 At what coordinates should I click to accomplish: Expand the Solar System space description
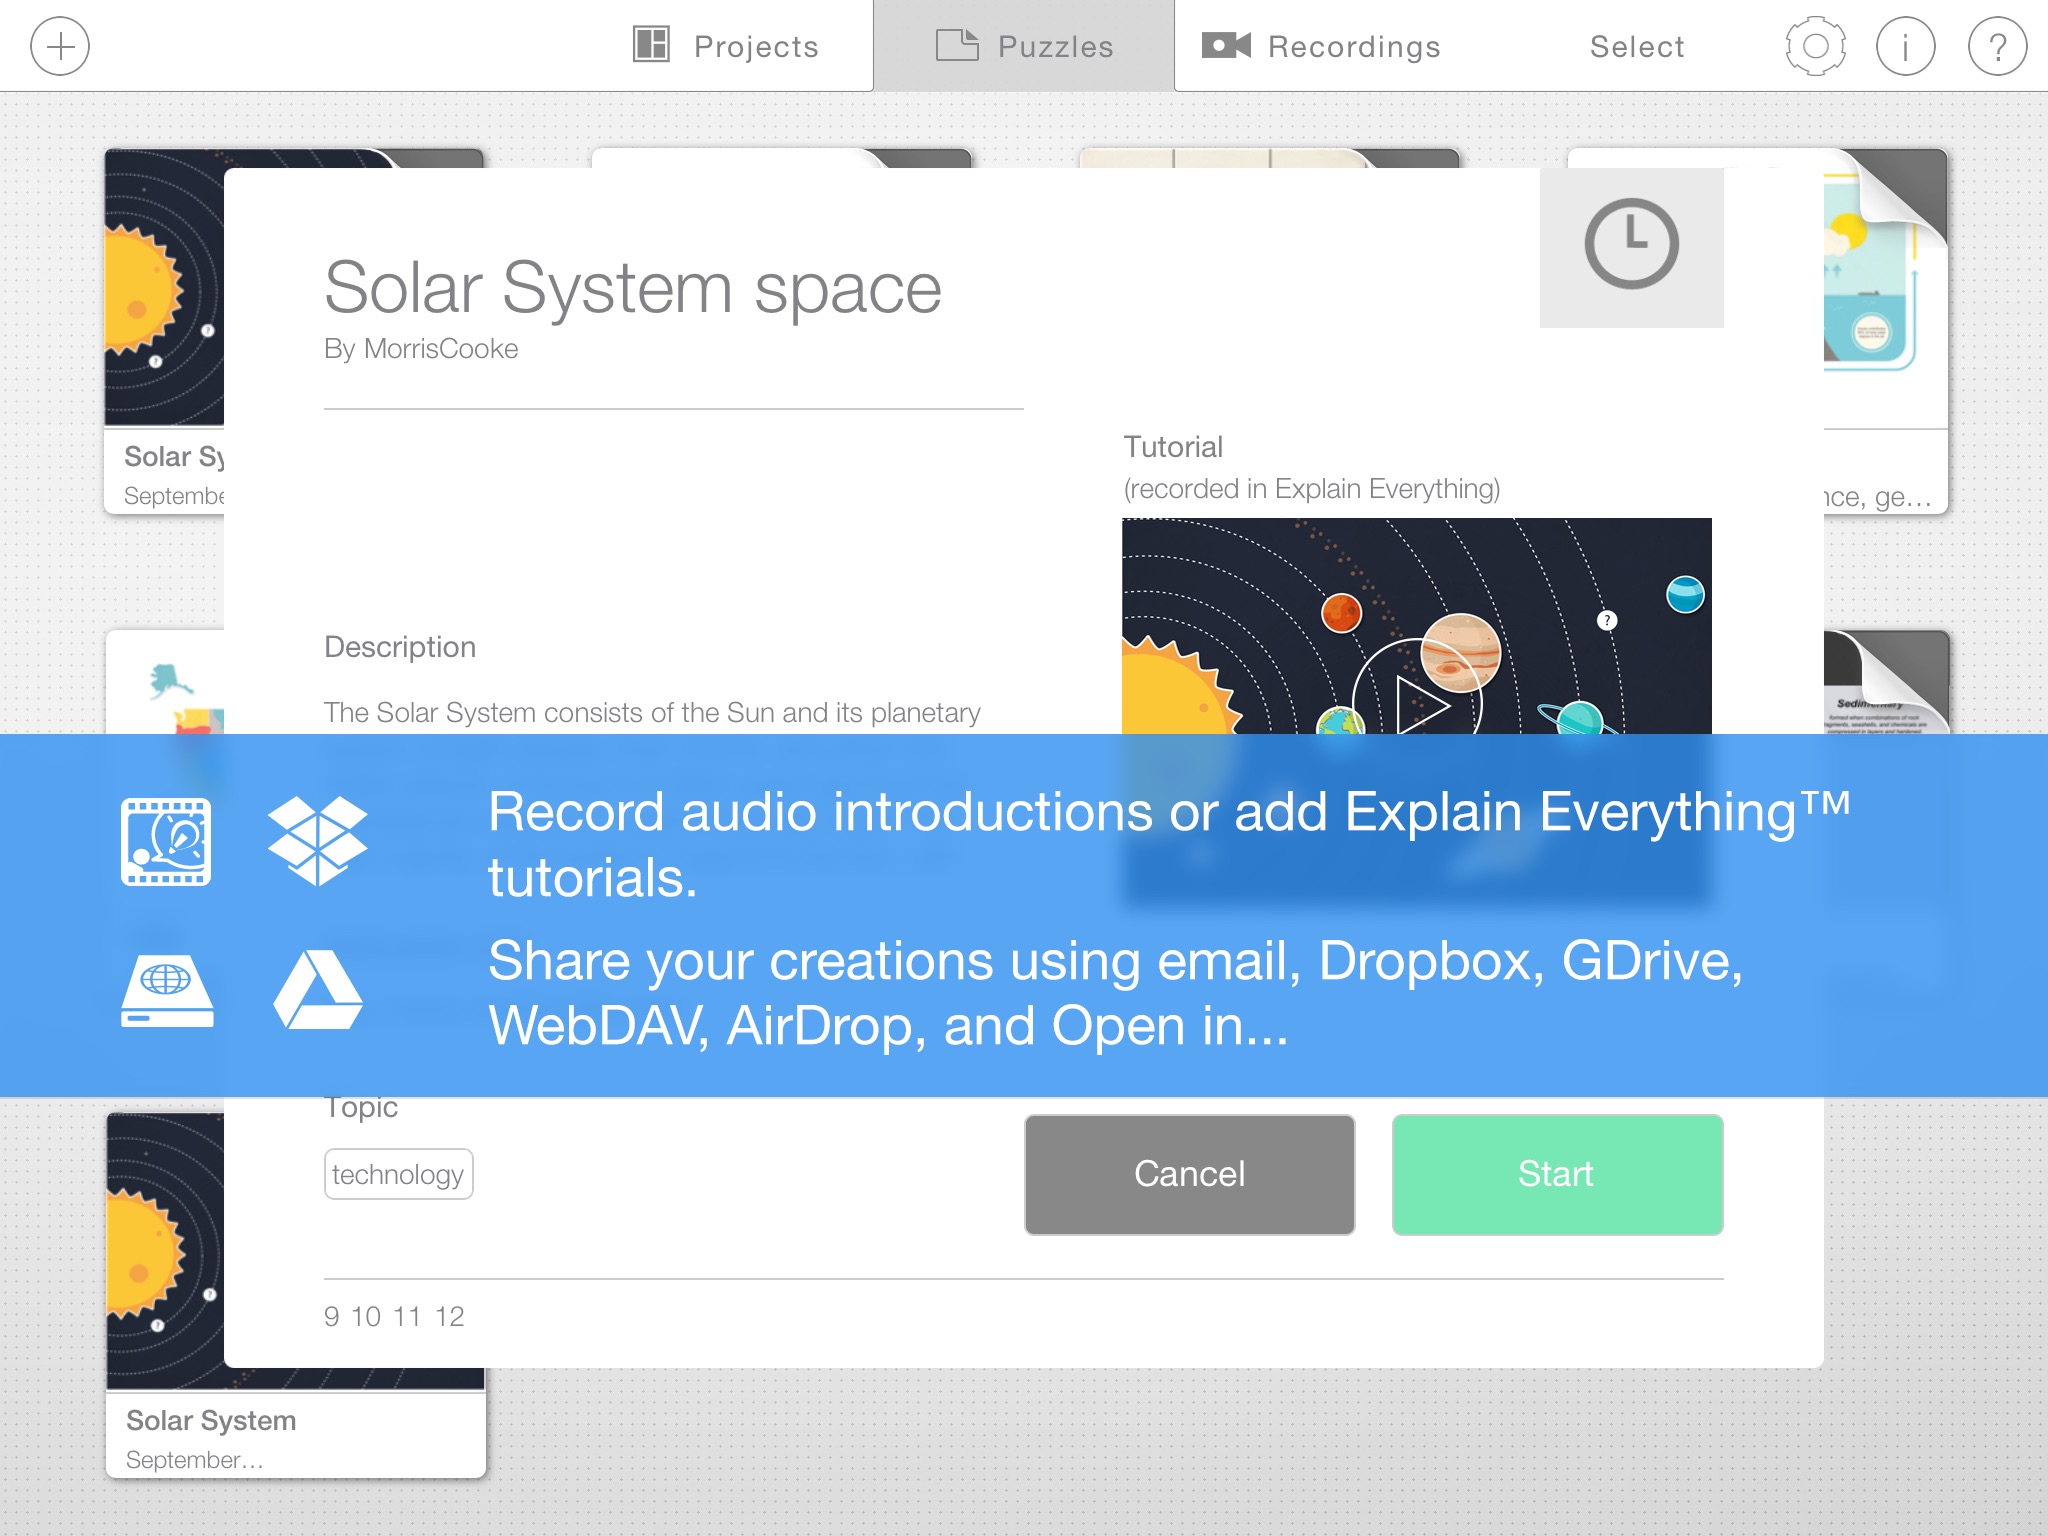pyautogui.click(x=653, y=712)
